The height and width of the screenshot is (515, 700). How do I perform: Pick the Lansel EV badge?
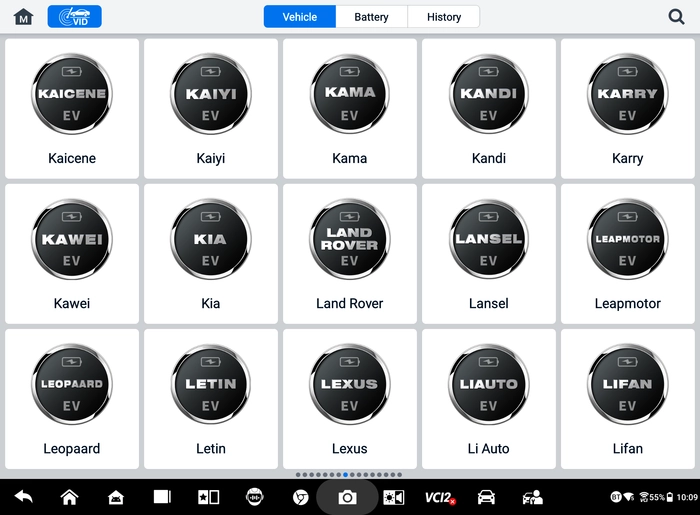489,239
